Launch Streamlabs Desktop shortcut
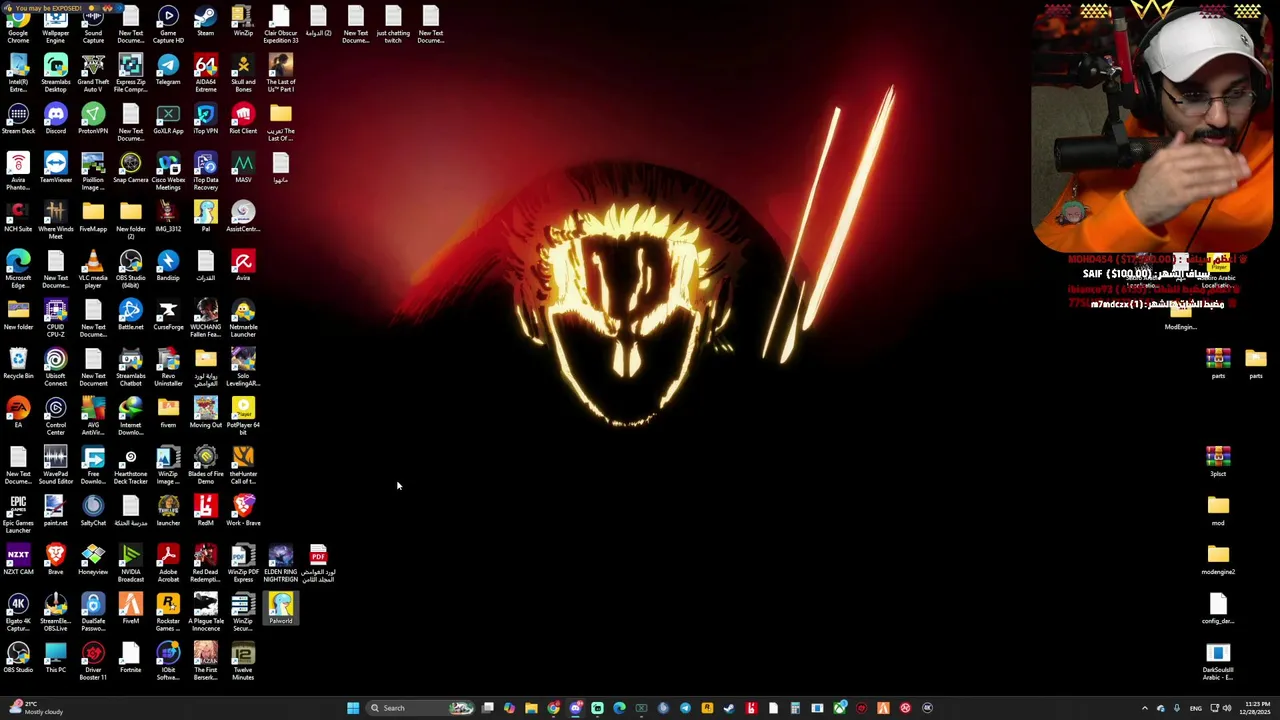The height and width of the screenshot is (720, 1280). tap(56, 73)
